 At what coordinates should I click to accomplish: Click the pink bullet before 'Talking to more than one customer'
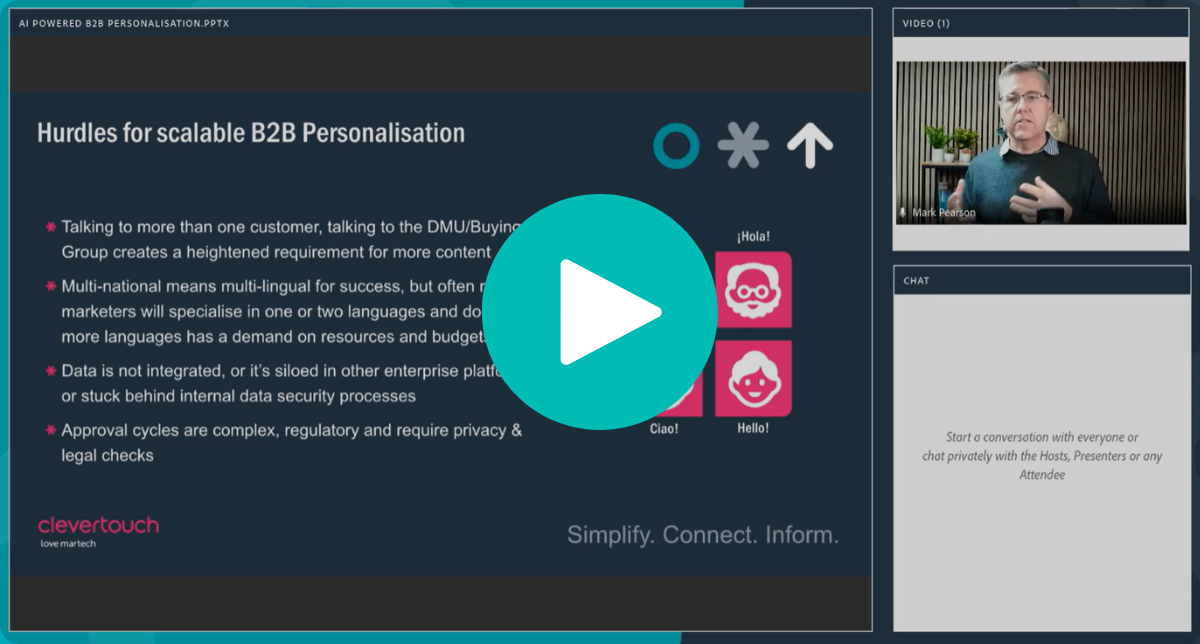coord(50,227)
